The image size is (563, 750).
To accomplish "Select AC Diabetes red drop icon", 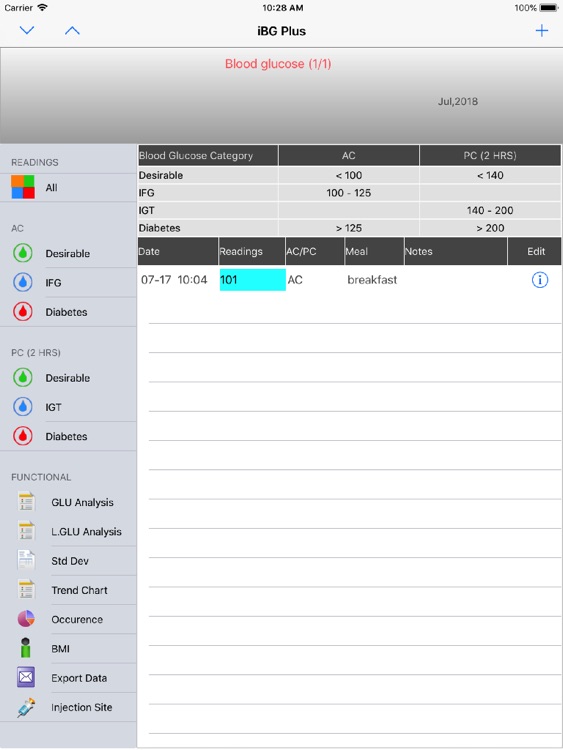I will pyautogui.click(x=22, y=312).
